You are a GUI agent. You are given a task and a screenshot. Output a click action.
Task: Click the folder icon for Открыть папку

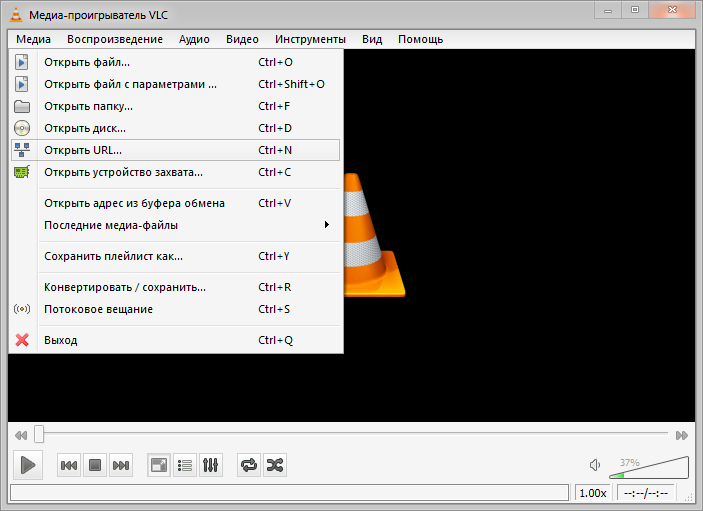point(22,106)
